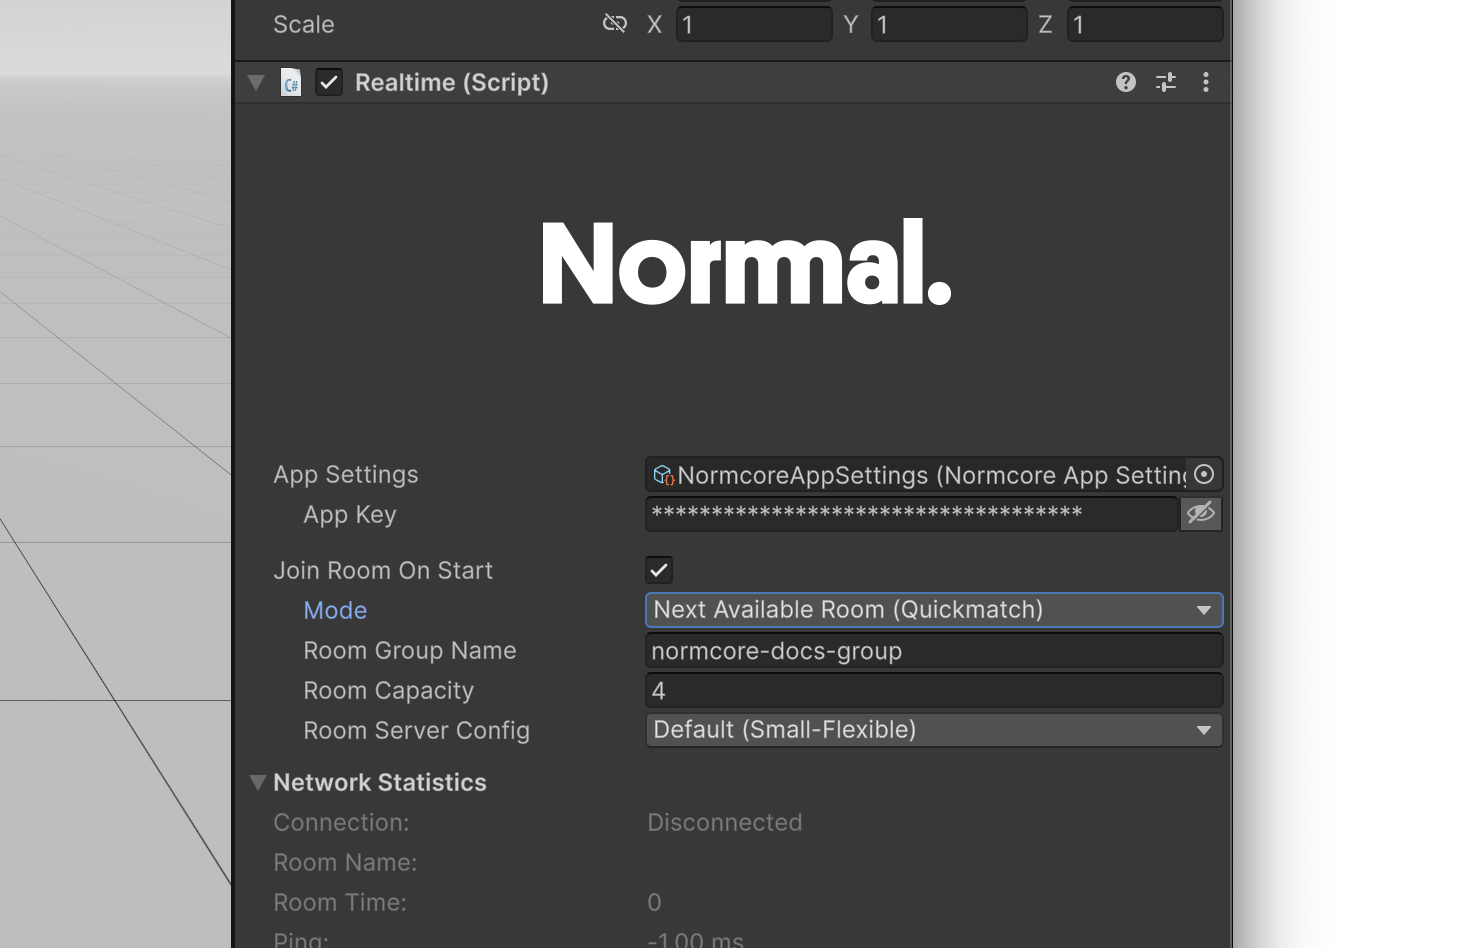Click the Room Capacity field
1472x948 pixels.
(933, 691)
